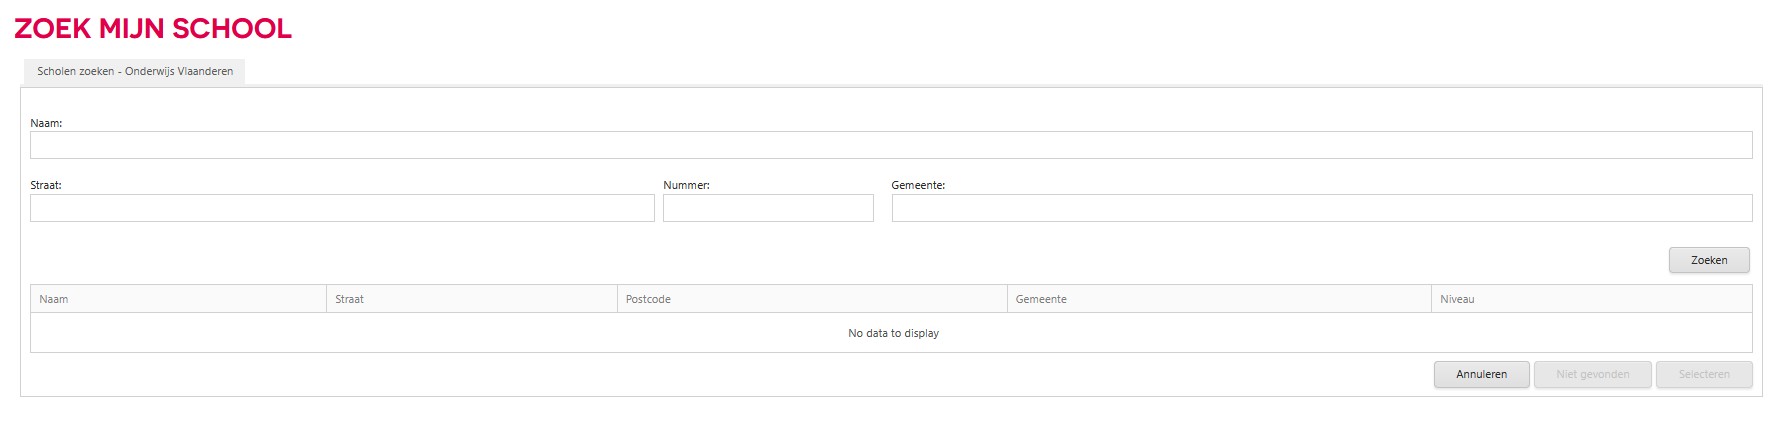This screenshot has height=426, width=1774.
Task: Click the 'Naam:' field label
Action: coord(46,124)
